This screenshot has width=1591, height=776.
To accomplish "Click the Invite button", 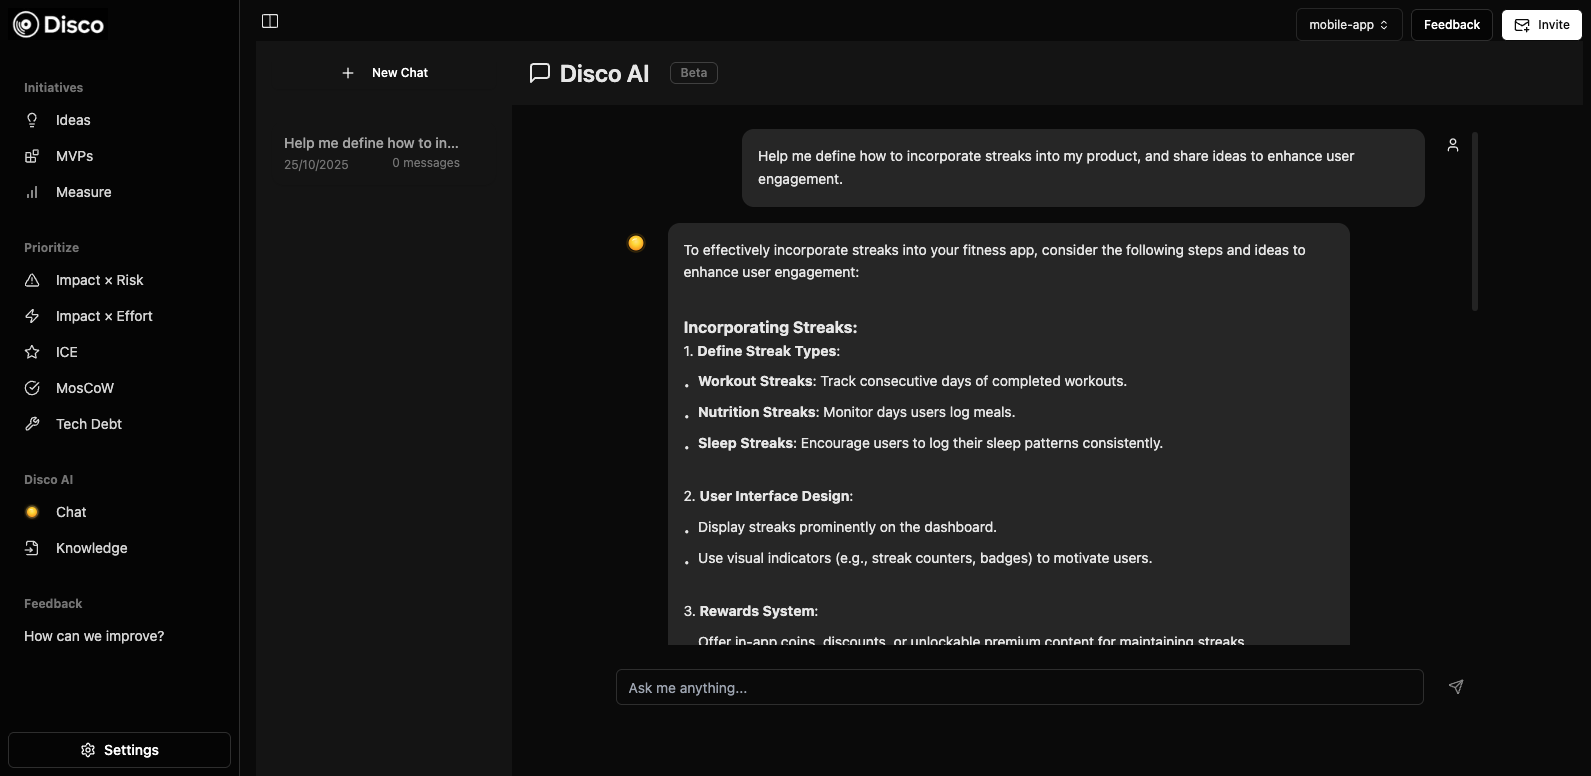I will [x=1541, y=25].
